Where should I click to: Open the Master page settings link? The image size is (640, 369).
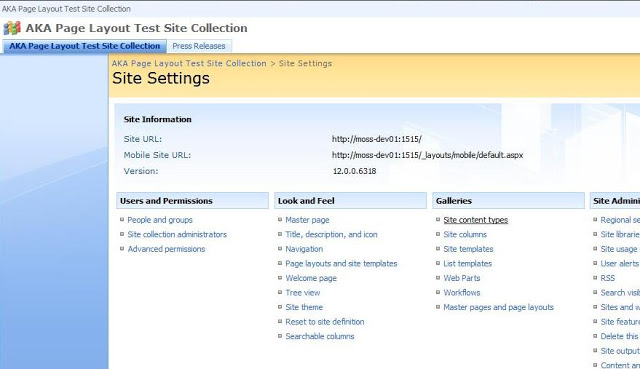(307, 220)
